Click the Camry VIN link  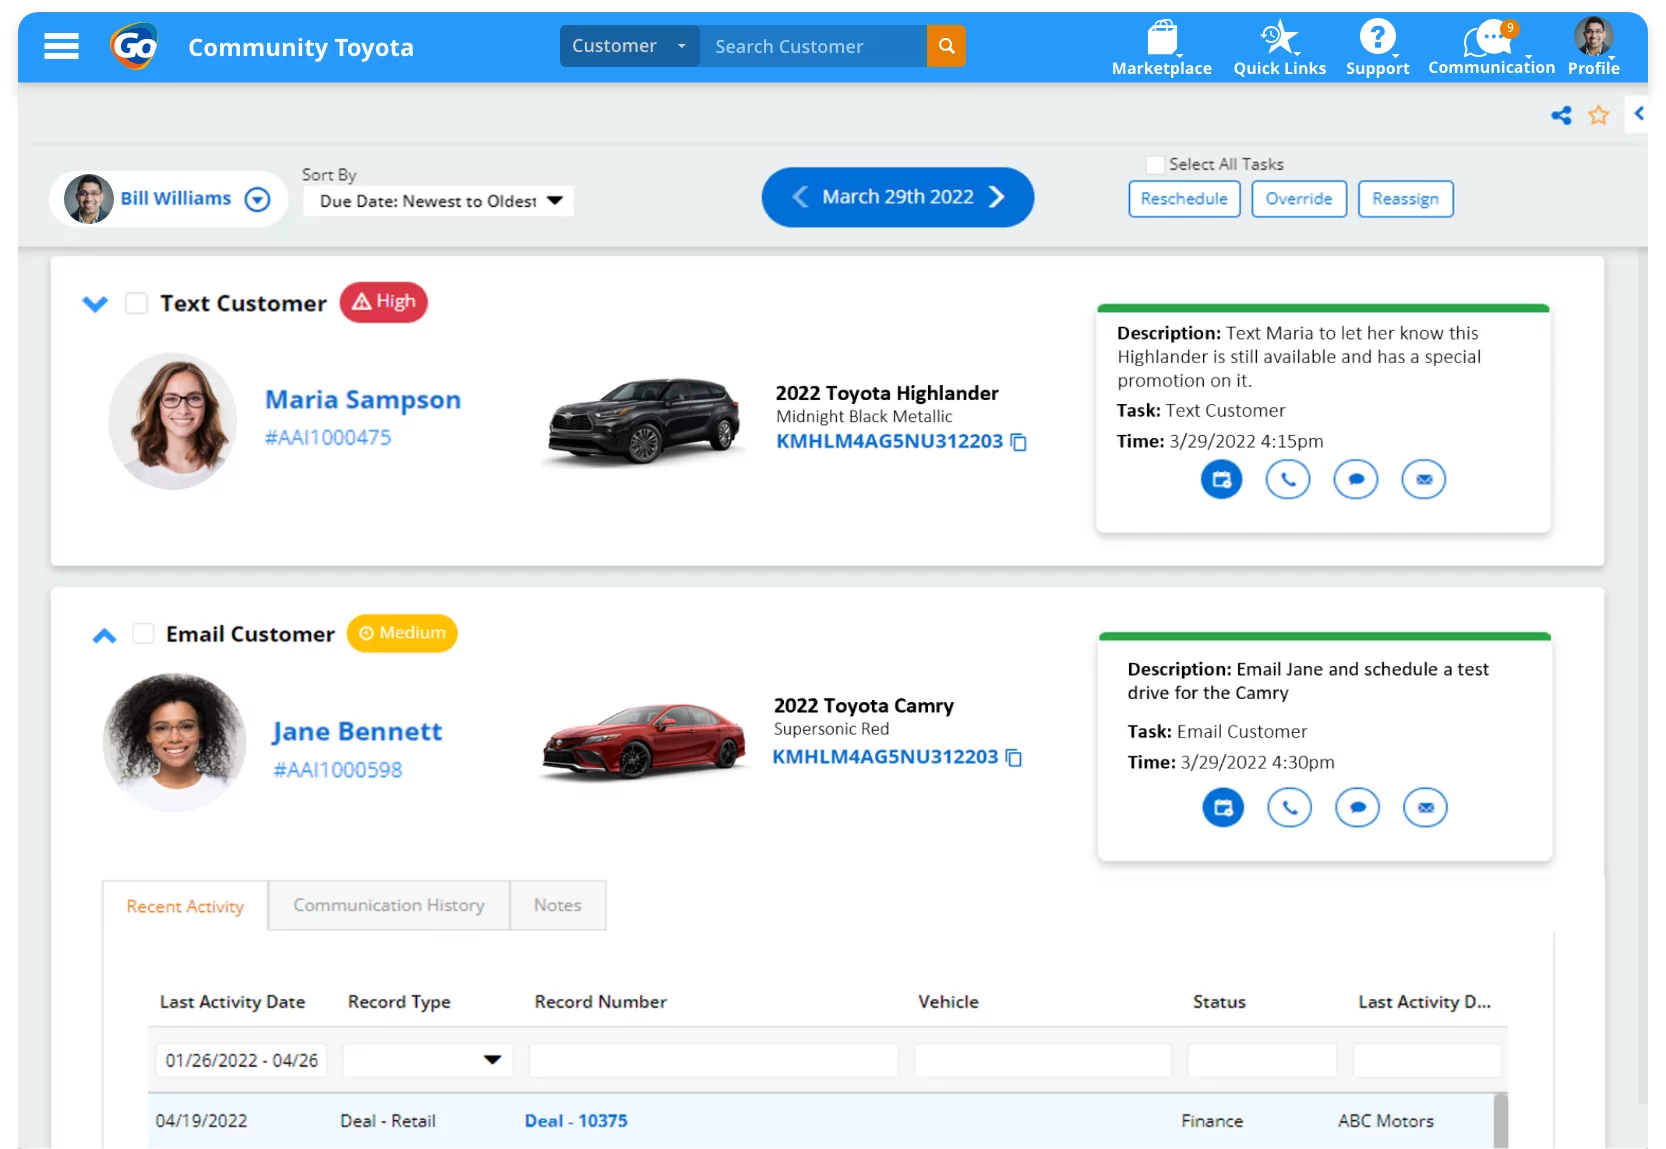(x=885, y=757)
